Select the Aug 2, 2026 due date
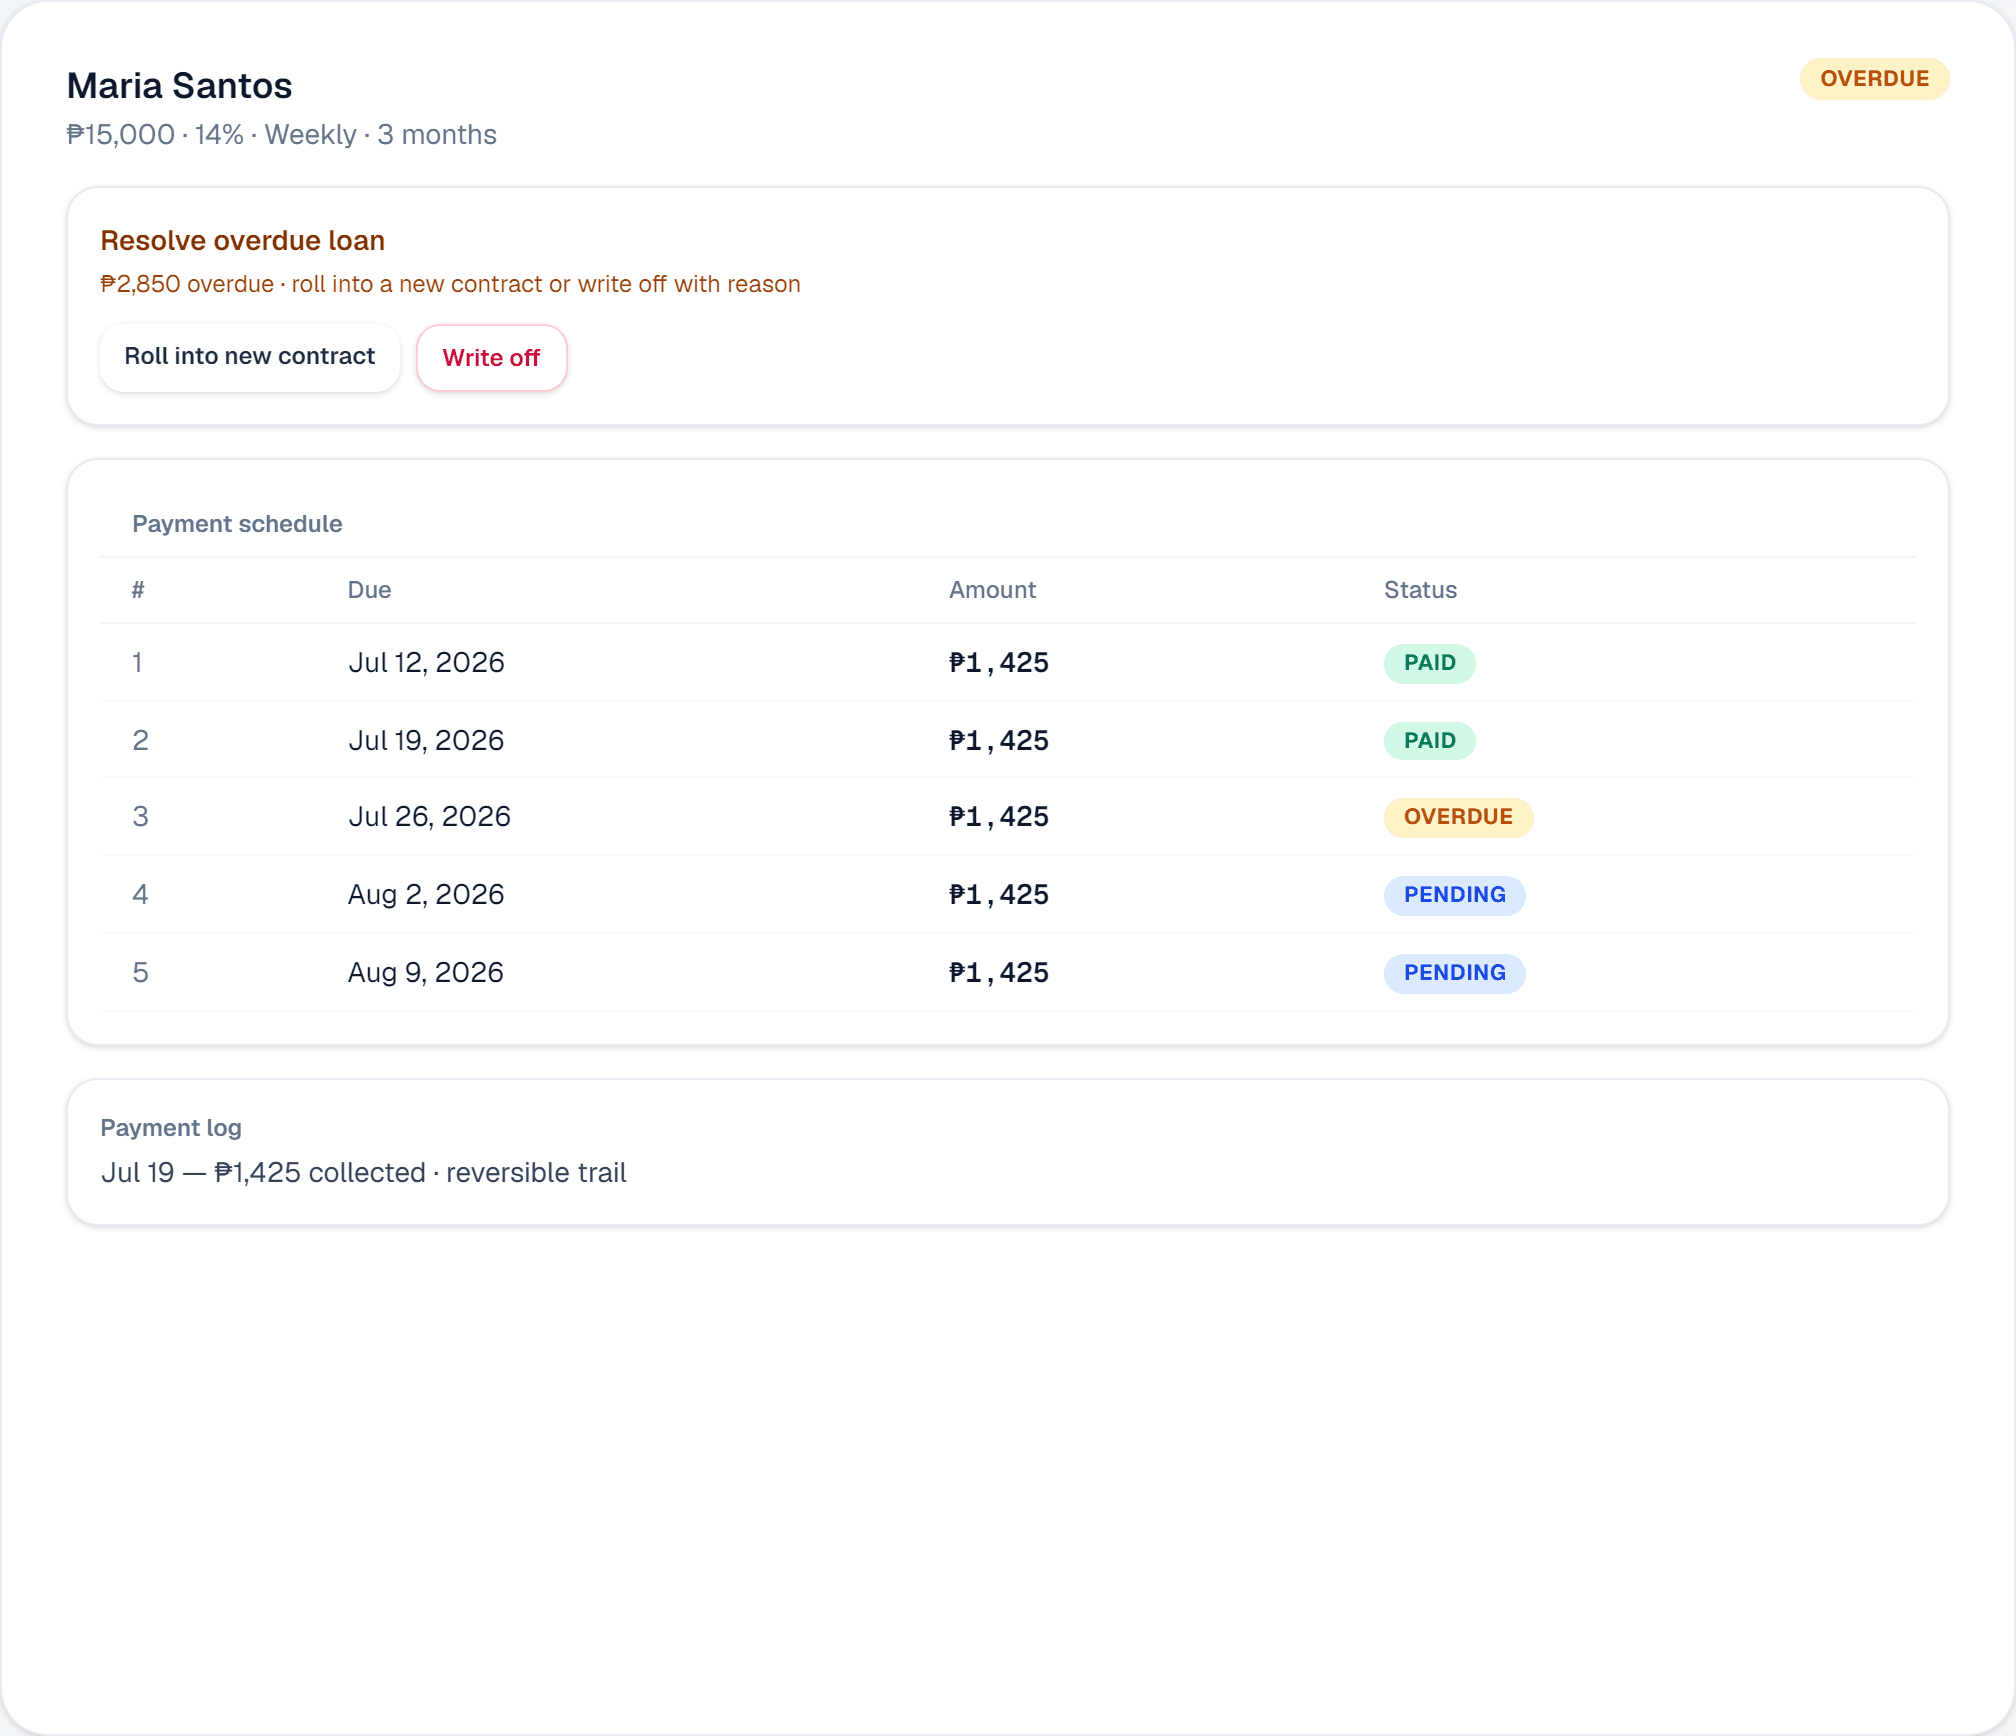Screen dimensions: 2016x1736 click(426, 895)
